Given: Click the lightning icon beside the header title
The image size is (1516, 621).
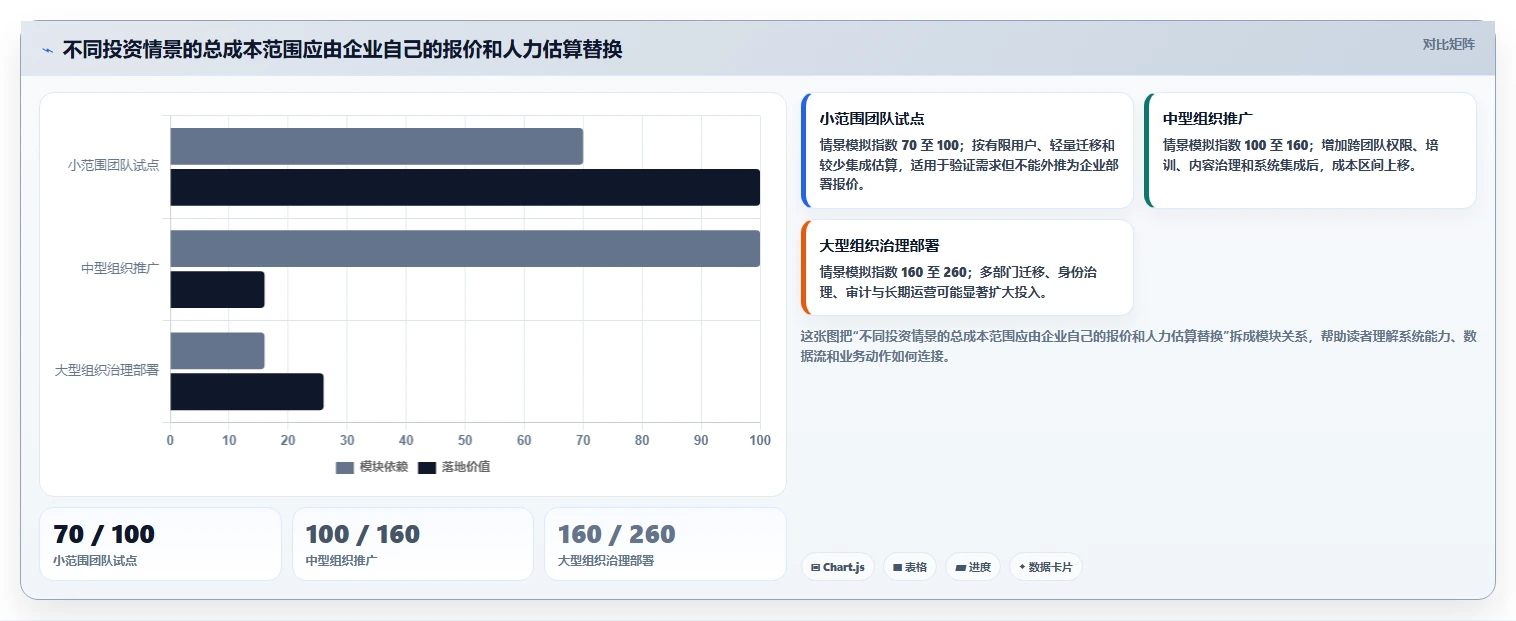Looking at the screenshot, I should click(47, 50).
